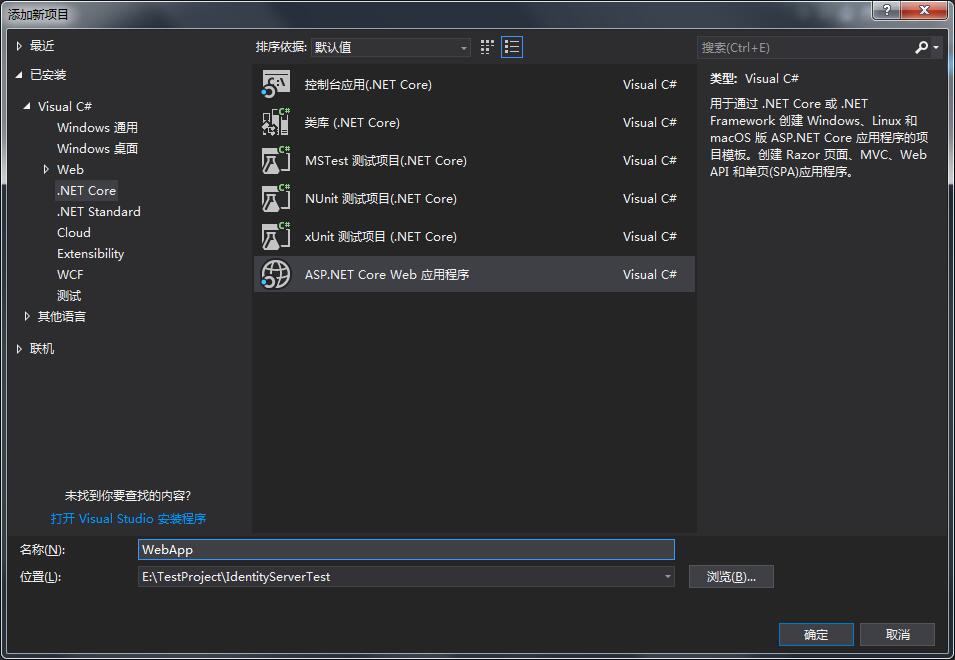This screenshot has height=660, width=955.
Task: Click the Console App (.NET Core) template icon
Action: click(x=276, y=85)
